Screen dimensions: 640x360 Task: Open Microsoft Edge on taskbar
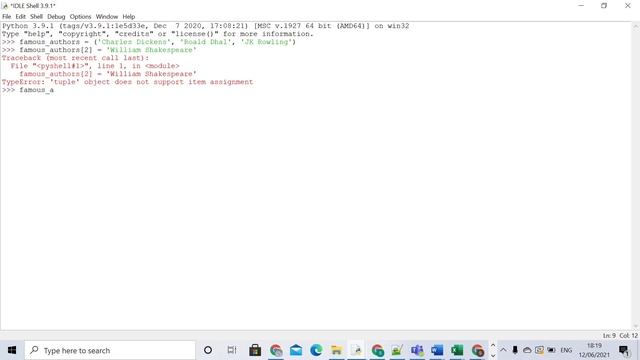[316, 350]
